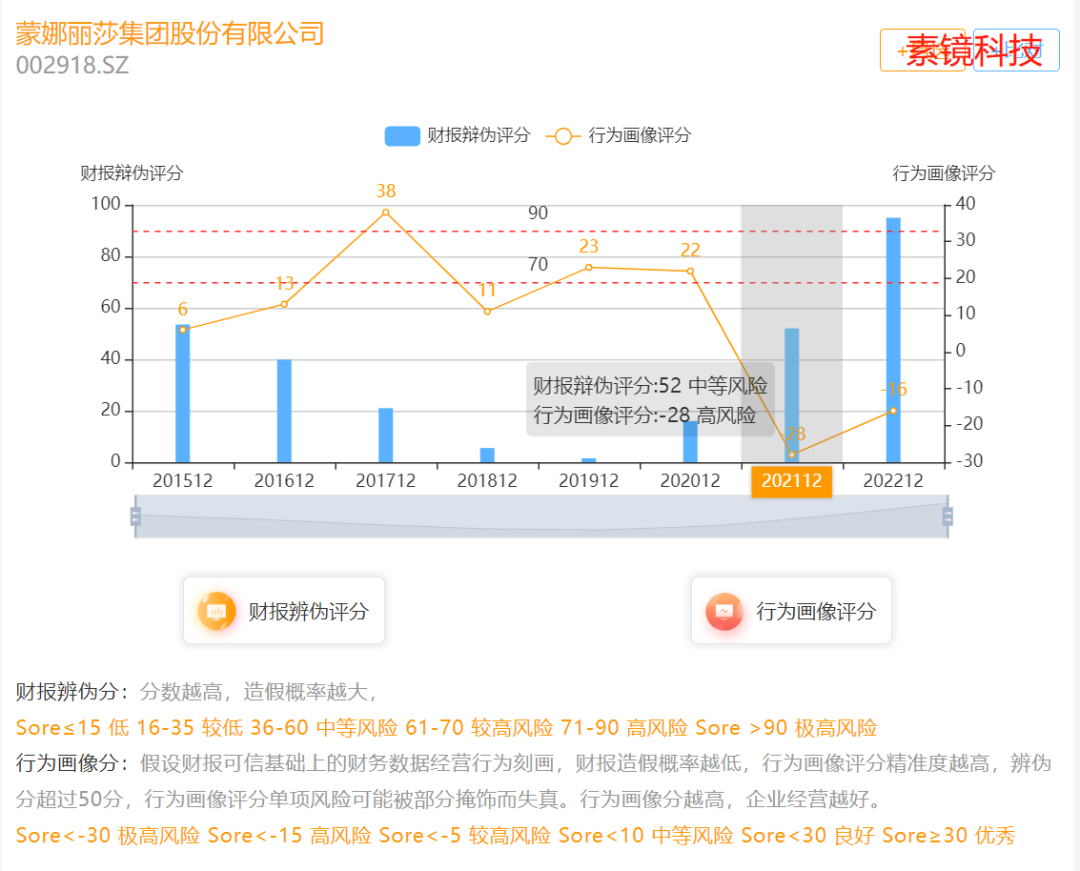Select the 201512 blue bar
Screen dimensions: 1080x871
pyautogui.click(x=183, y=393)
